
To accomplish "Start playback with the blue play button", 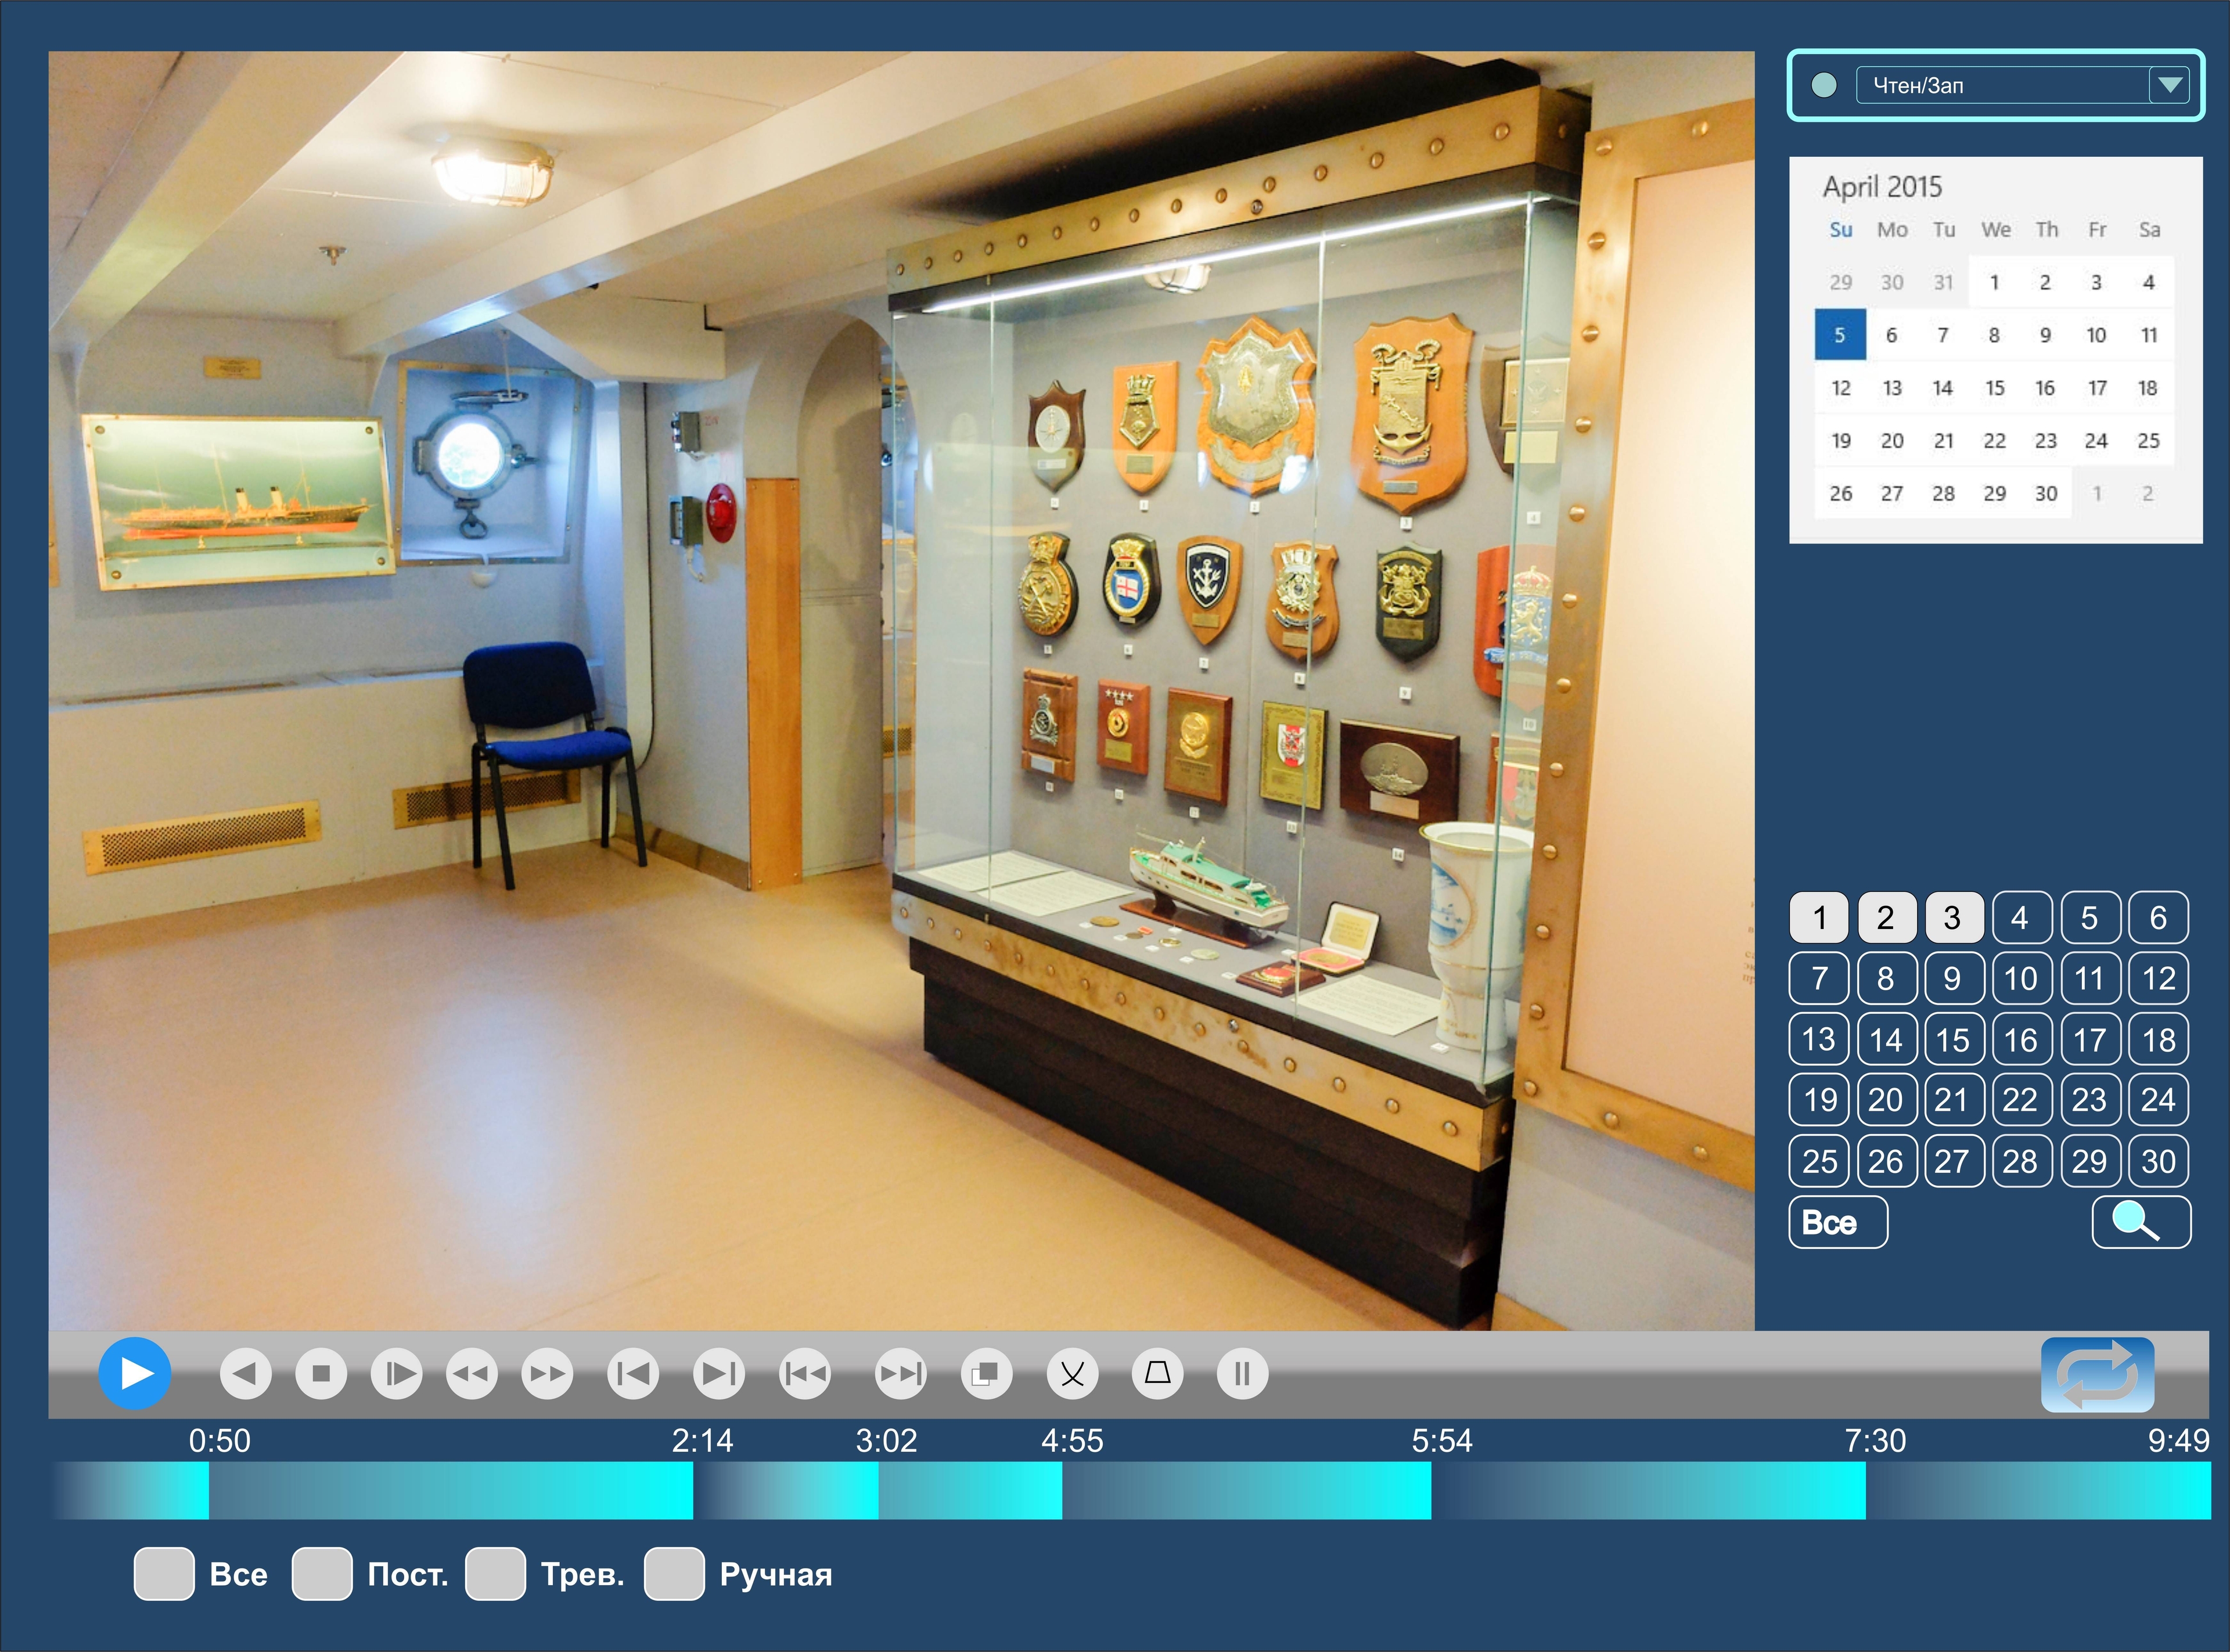I will pyautogui.click(x=134, y=1373).
